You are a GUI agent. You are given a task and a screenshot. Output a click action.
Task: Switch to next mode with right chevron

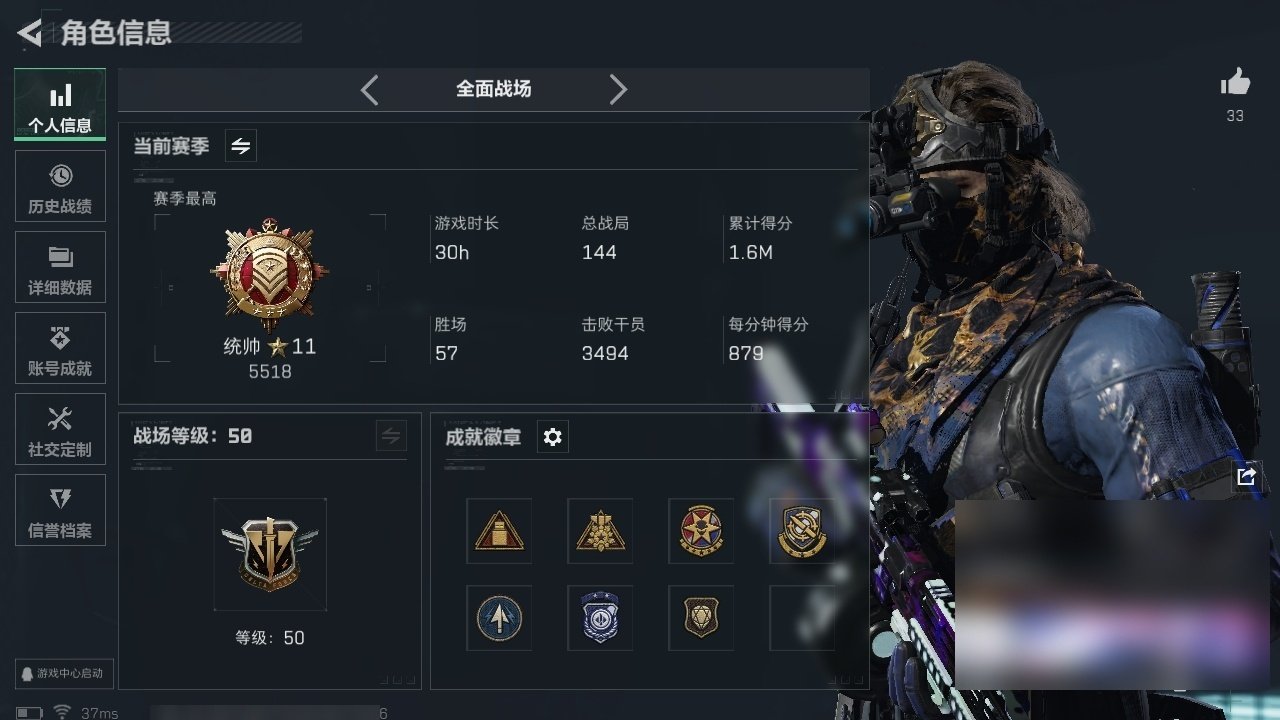(x=618, y=90)
